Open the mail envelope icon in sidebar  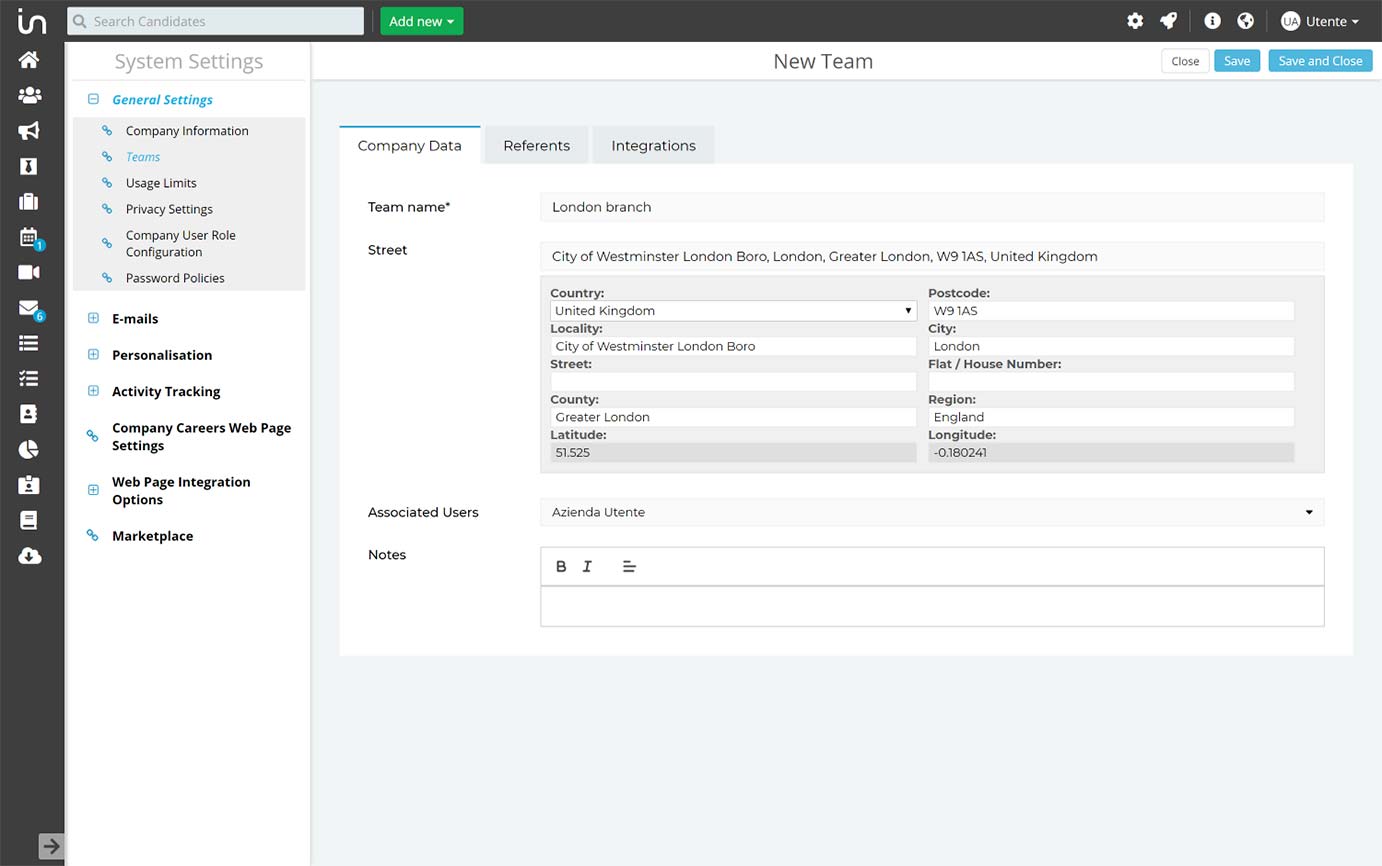pyautogui.click(x=30, y=309)
